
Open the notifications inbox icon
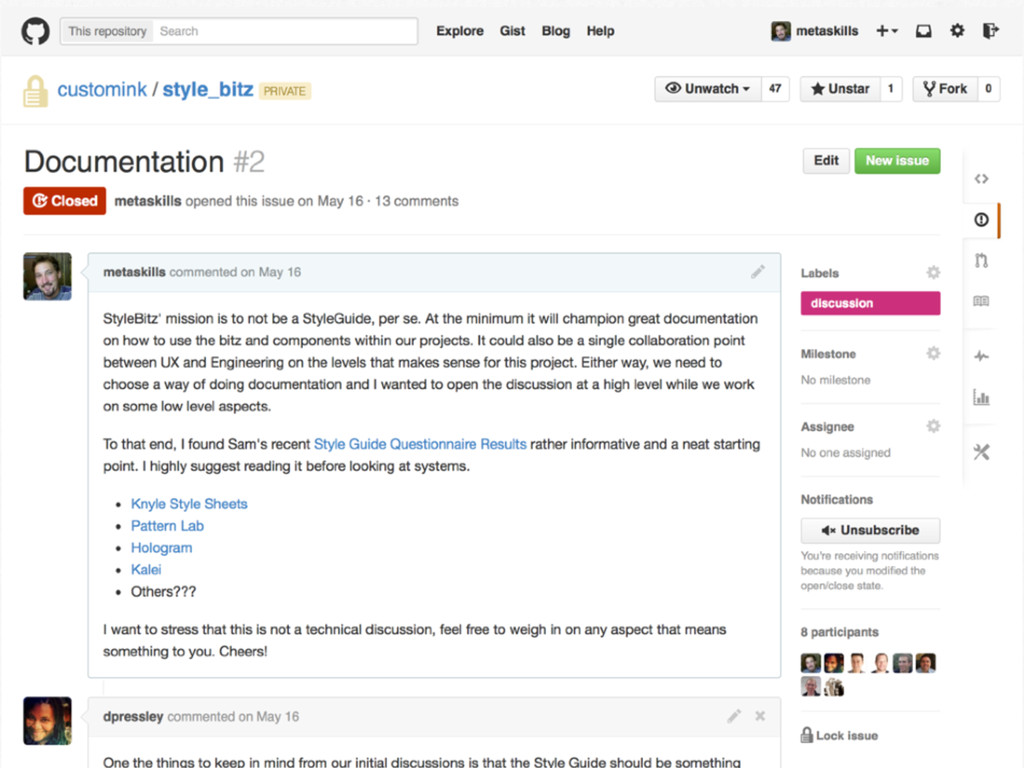923,31
